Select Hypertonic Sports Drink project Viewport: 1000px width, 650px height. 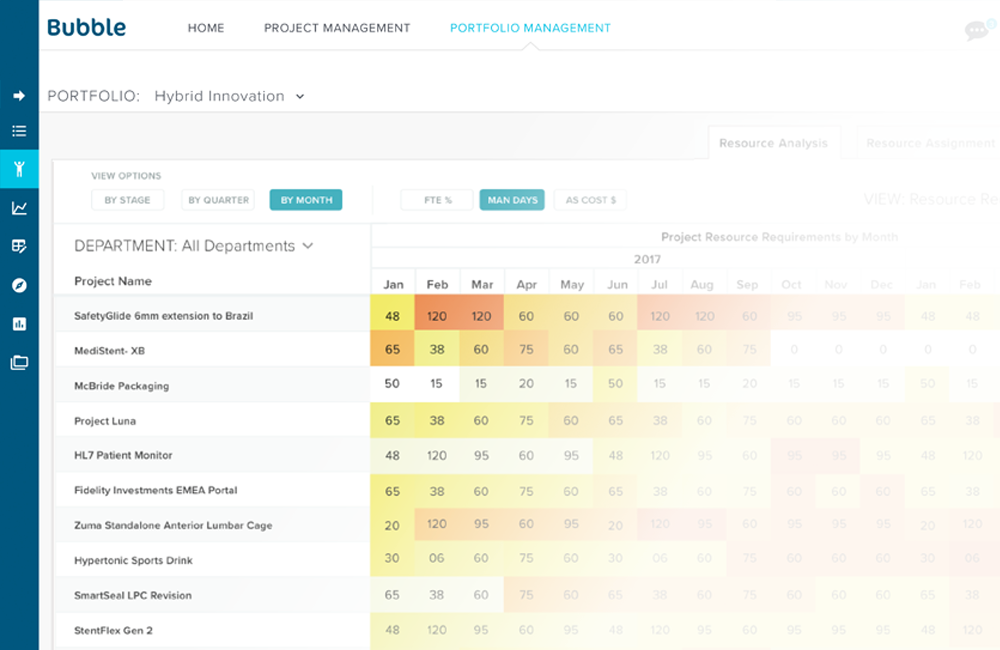pyautogui.click(x=133, y=561)
